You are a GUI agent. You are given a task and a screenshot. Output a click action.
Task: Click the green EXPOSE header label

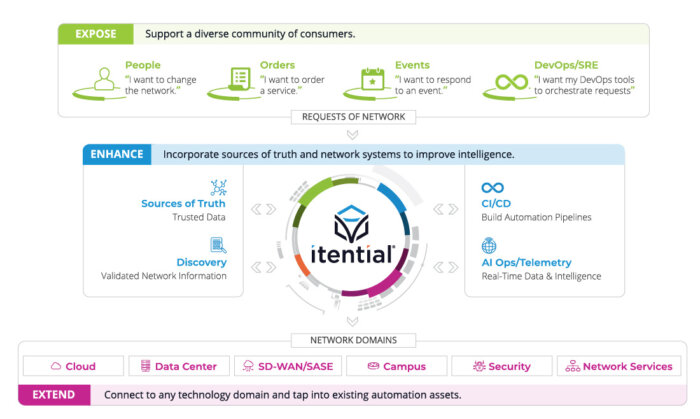pos(96,34)
